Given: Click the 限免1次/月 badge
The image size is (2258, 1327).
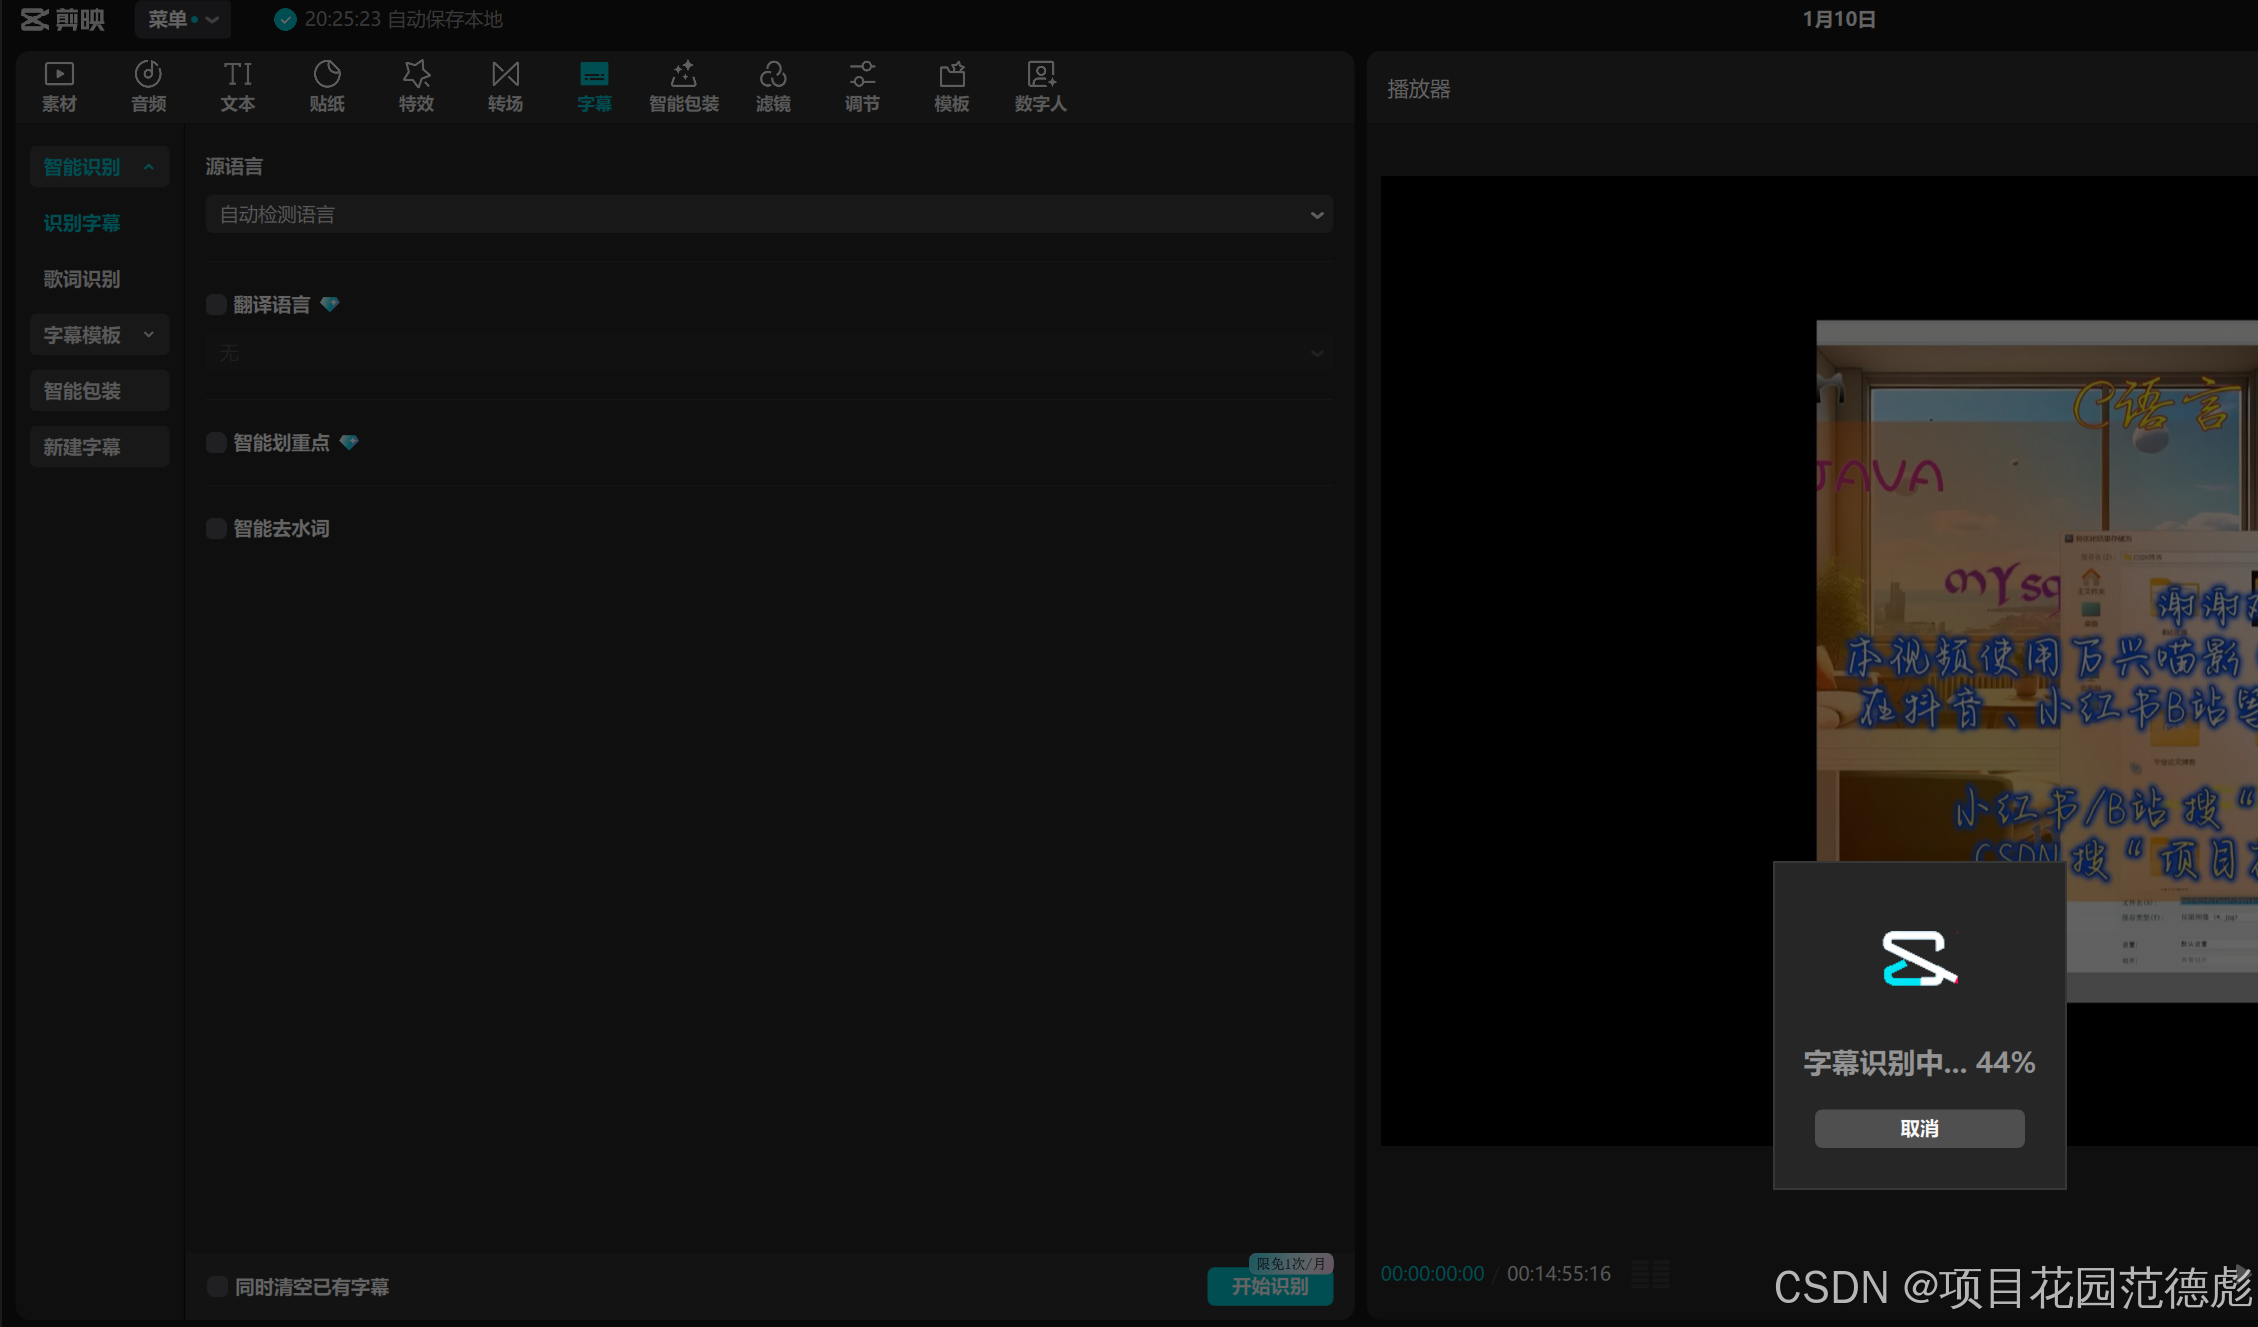Looking at the screenshot, I should pyautogui.click(x=1291, y=1263).
